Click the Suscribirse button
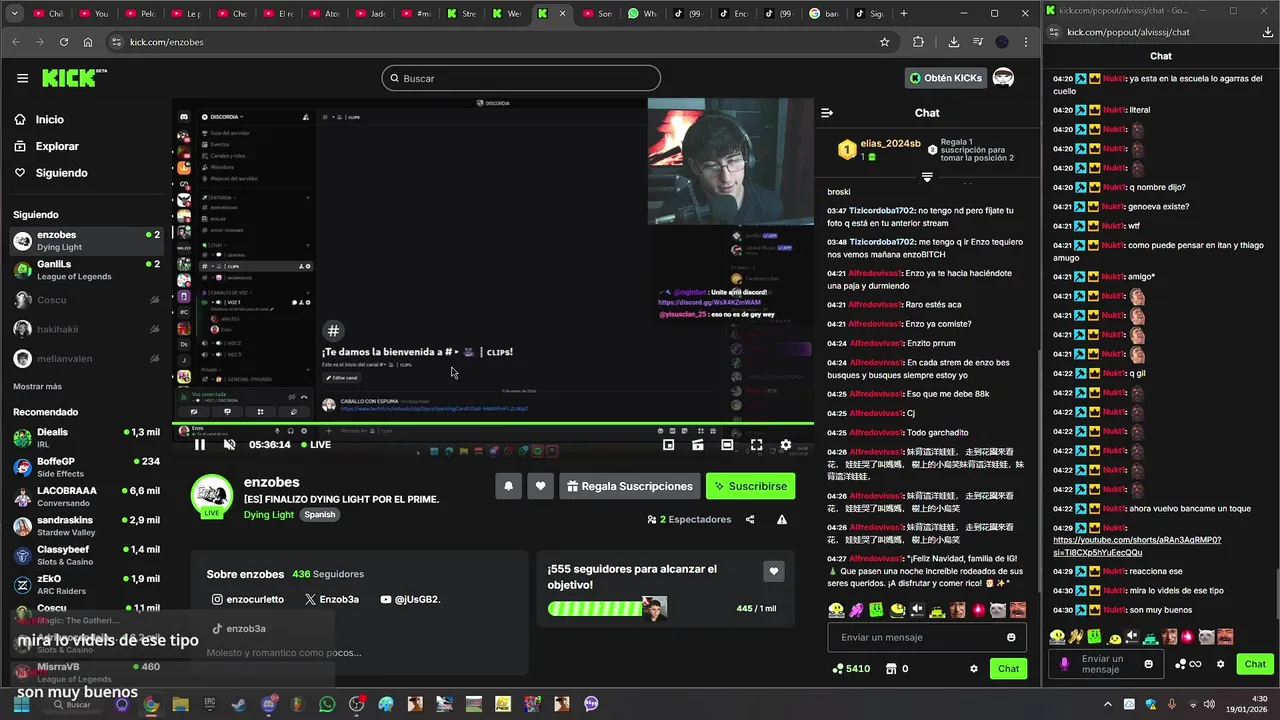The width and height of the screenshot is (1280, 720). tap(750, 486)
